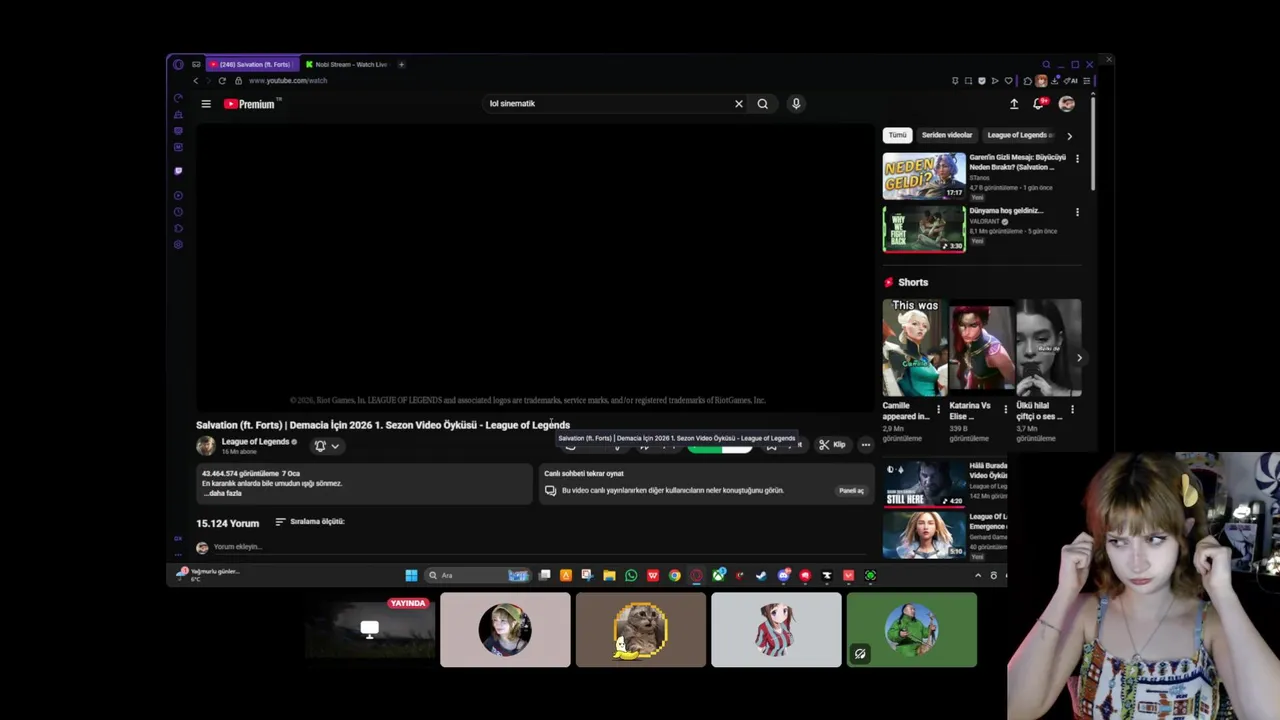Select the Tümü filter chip
This screenshot has height=720, width=1280.
click(898, 135)
